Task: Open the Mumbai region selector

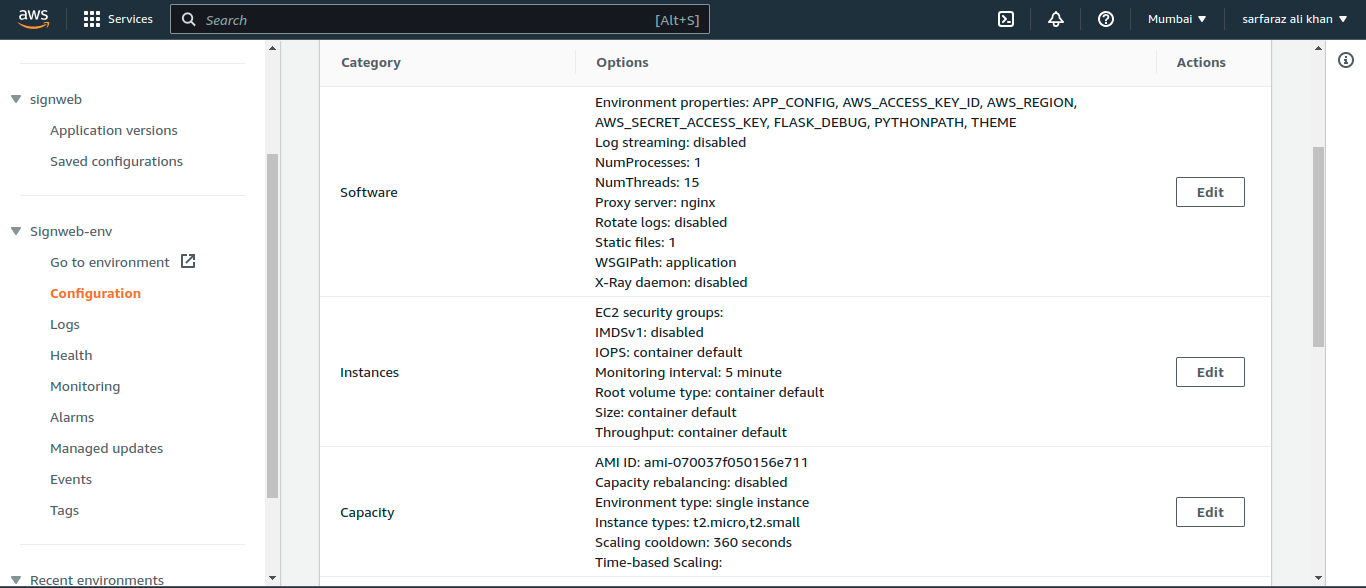Action: pyautogui.click(x=1177, y=18)
